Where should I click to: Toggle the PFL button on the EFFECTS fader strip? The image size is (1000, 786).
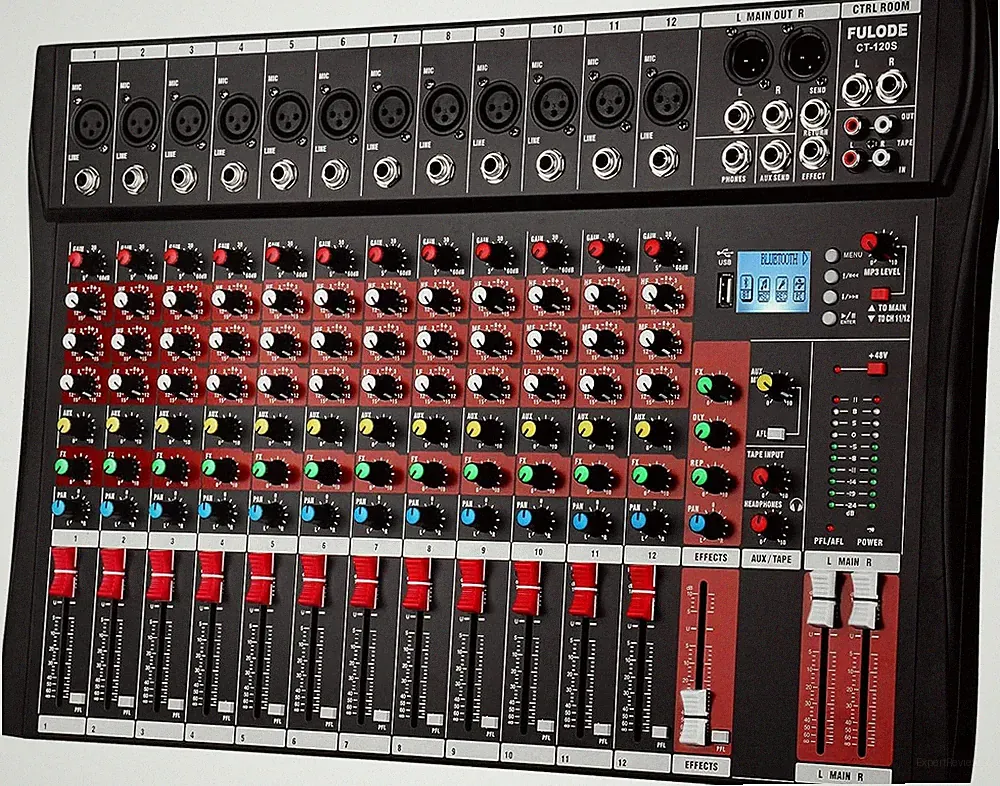tap(720, 736)
